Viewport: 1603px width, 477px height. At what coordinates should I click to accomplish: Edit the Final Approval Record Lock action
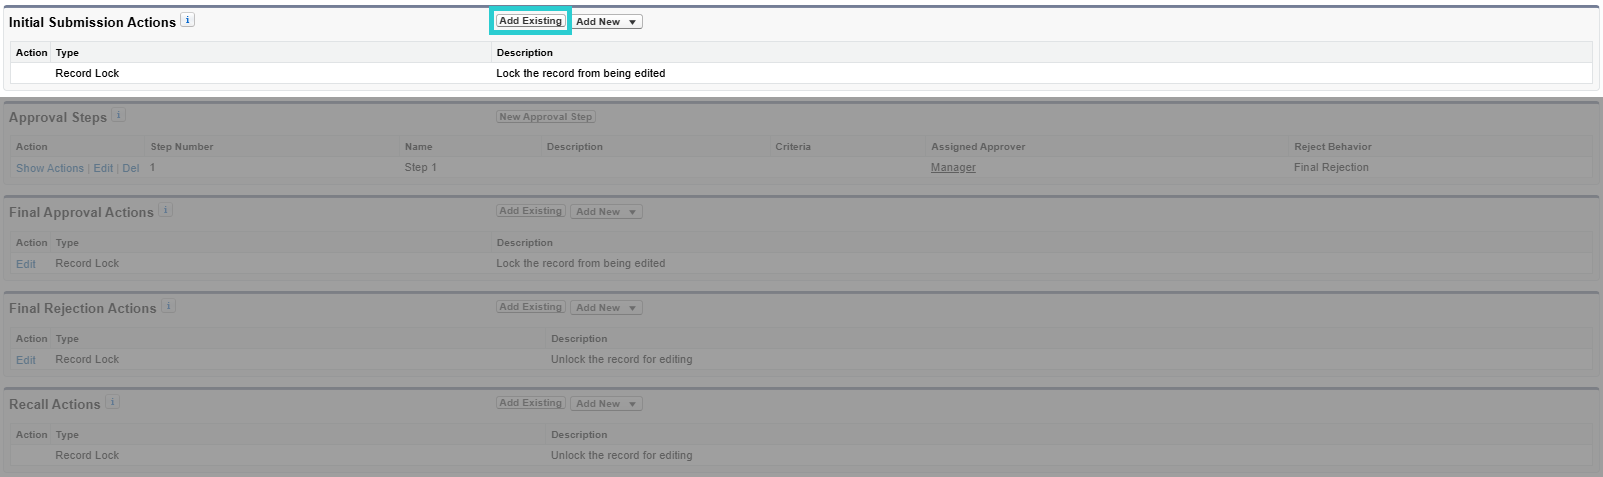pos(26,264)
